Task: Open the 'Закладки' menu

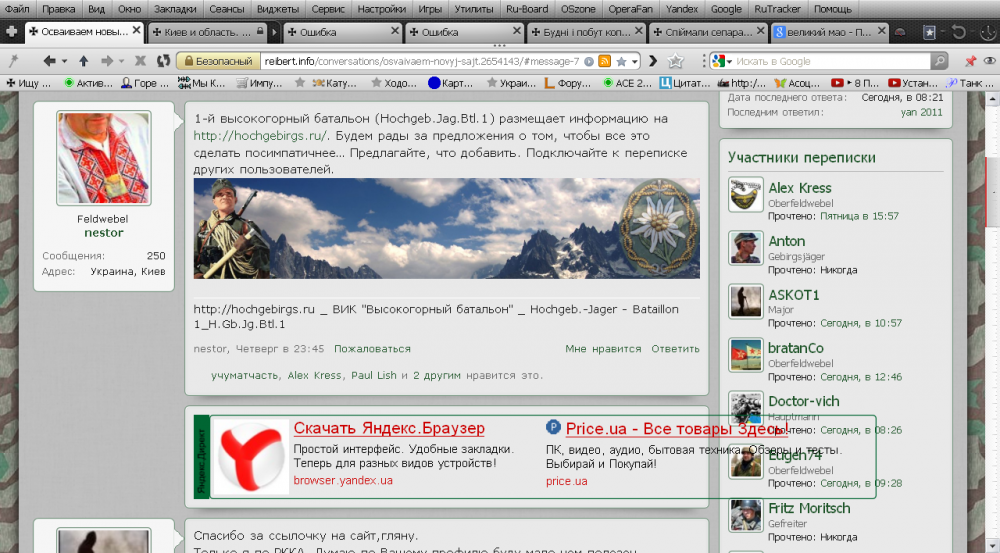Action: click(x=175, y=9)
